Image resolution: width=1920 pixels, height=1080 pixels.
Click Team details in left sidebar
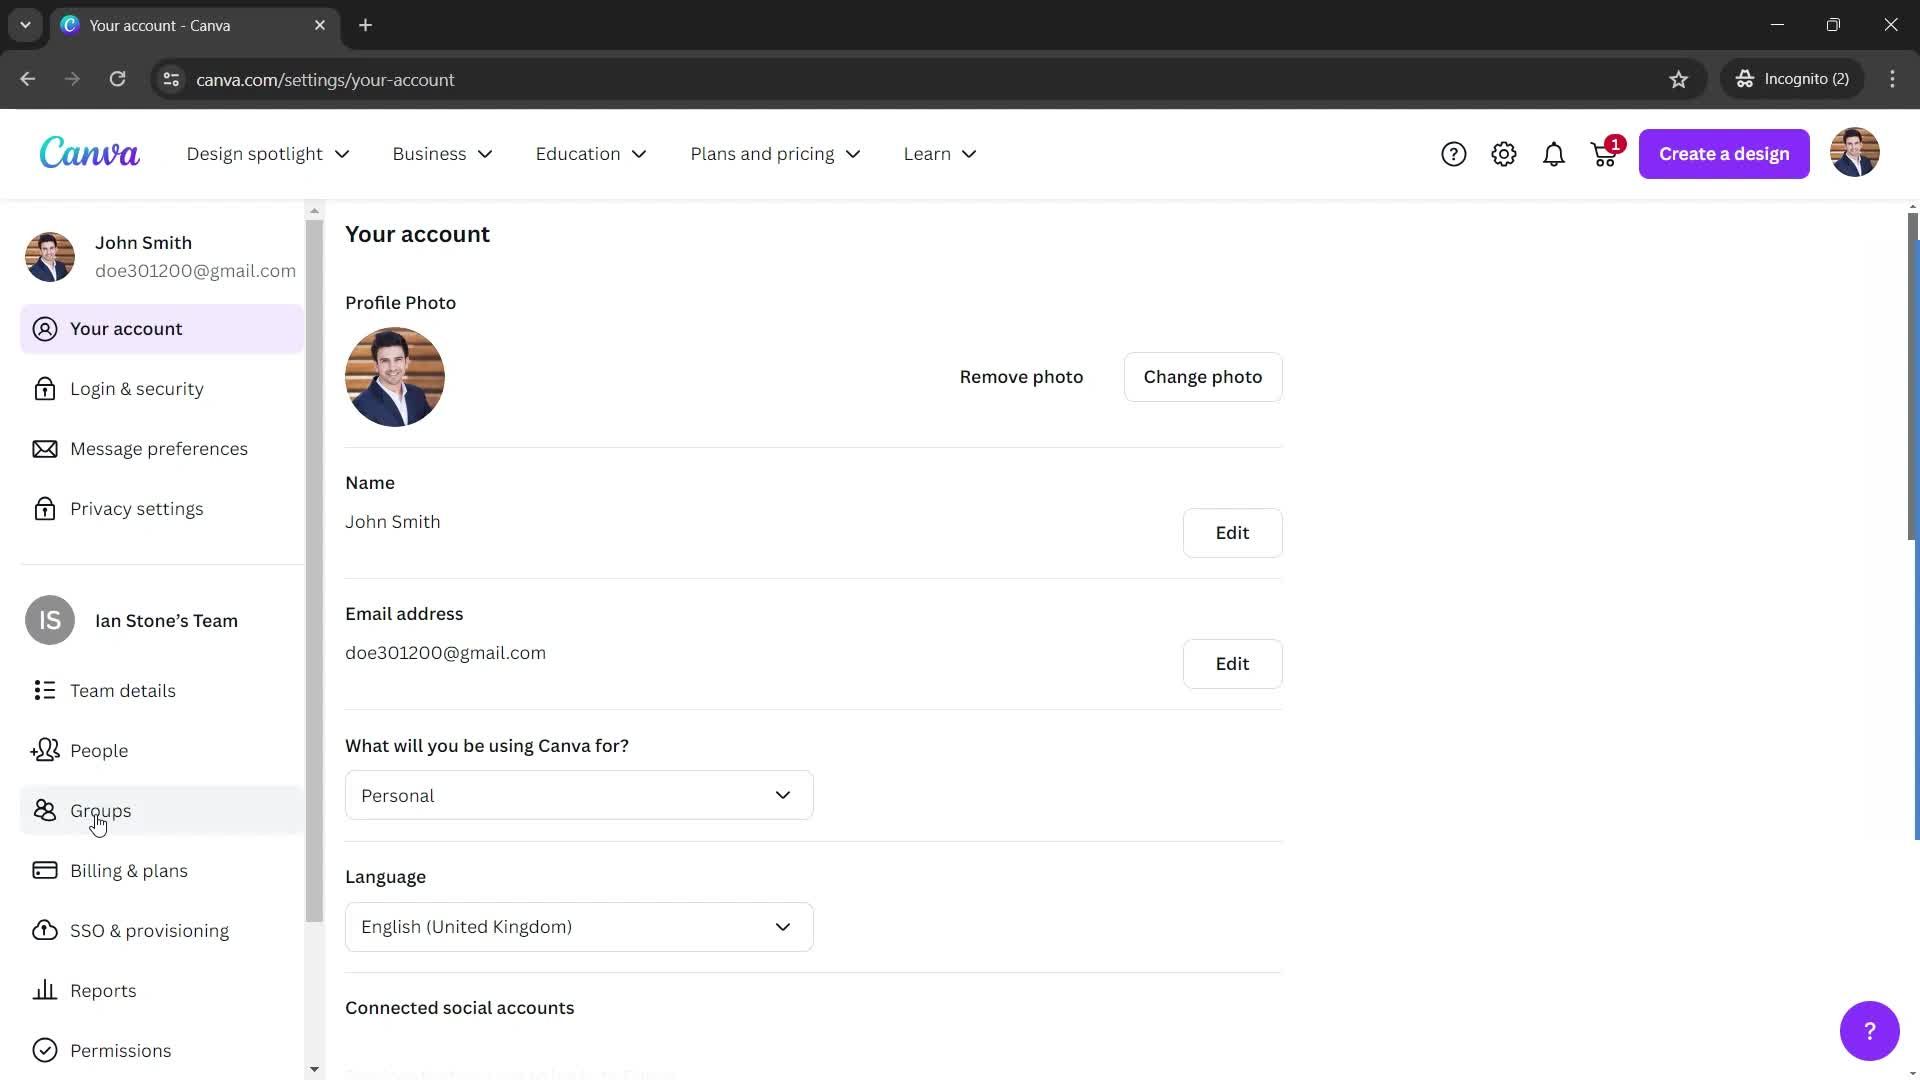pyautogui.click(x=123, y=690)
